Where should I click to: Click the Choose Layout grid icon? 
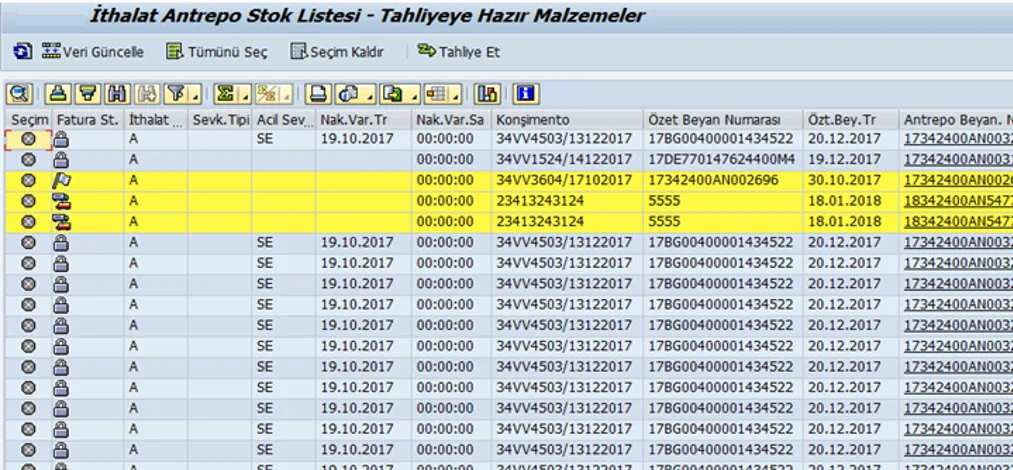pyautogui.click(x=435, y=94)
